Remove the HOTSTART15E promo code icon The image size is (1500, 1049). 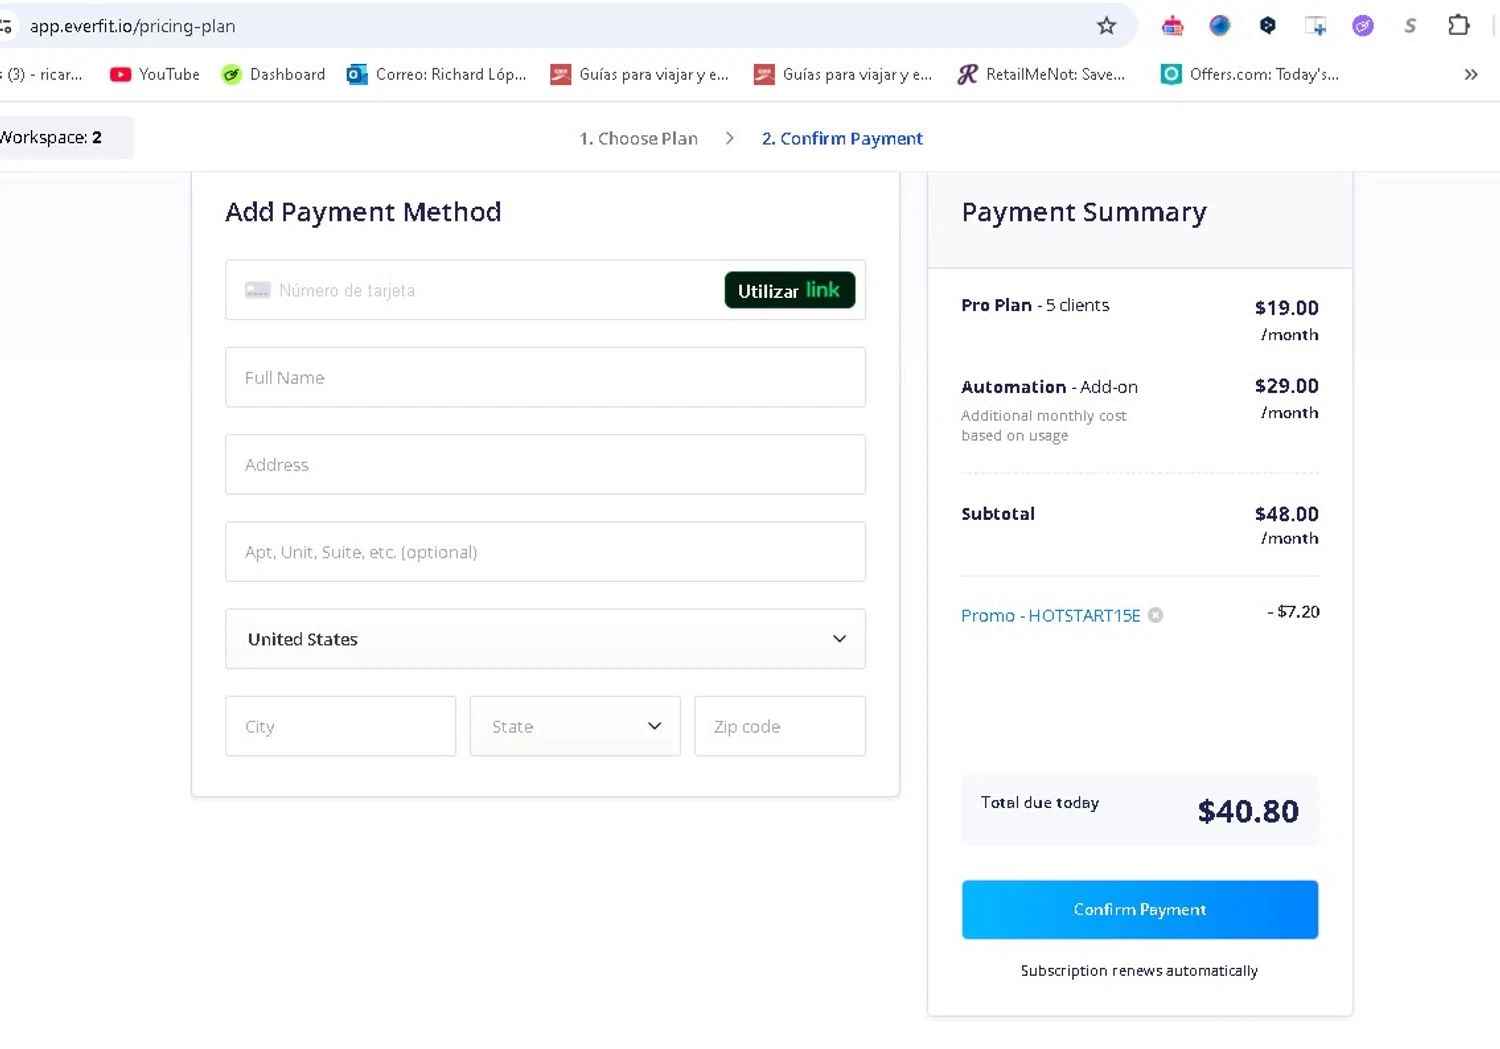(1155, 615)
